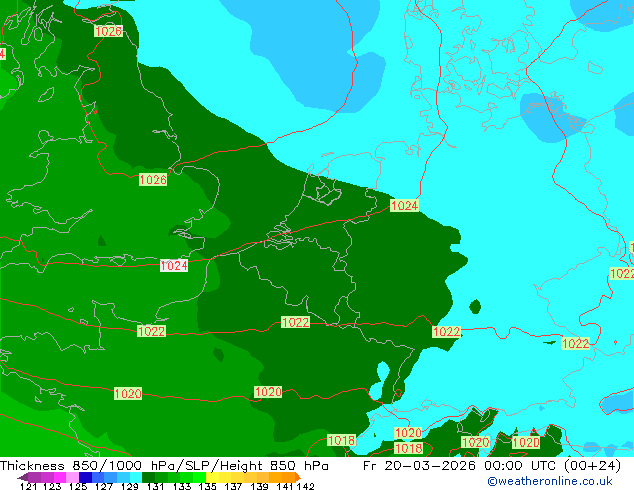Click the 'Thickness 850/1000 hPa/SLP/Height 850 hPa' title
The image size is (634, 490).
pos(164,466)
